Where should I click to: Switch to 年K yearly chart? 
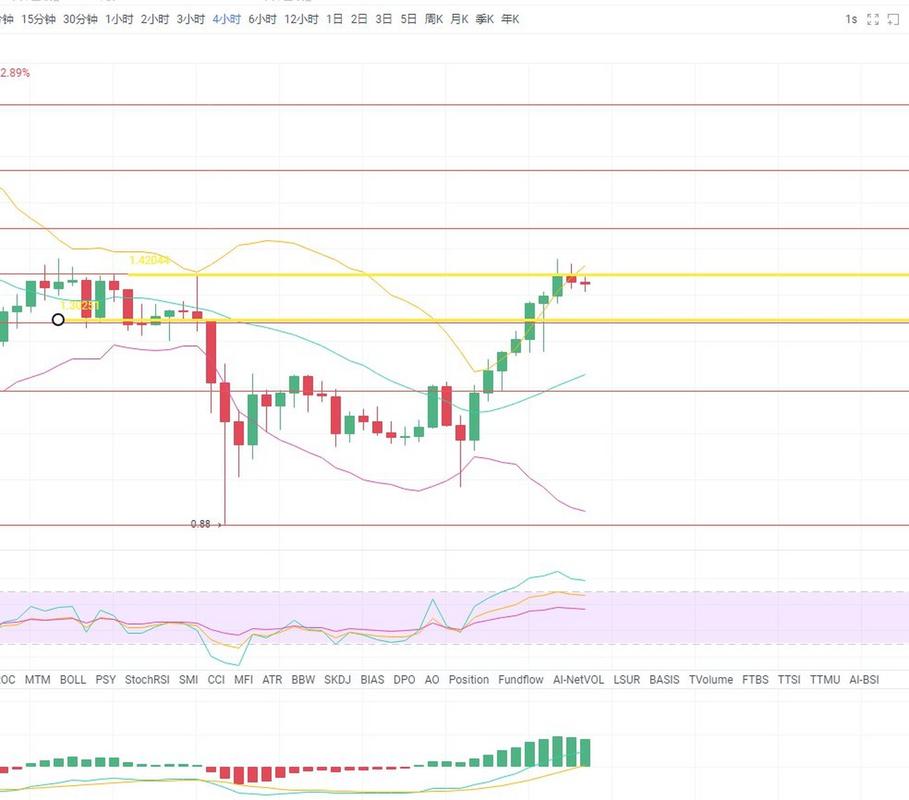pos(510,19)
